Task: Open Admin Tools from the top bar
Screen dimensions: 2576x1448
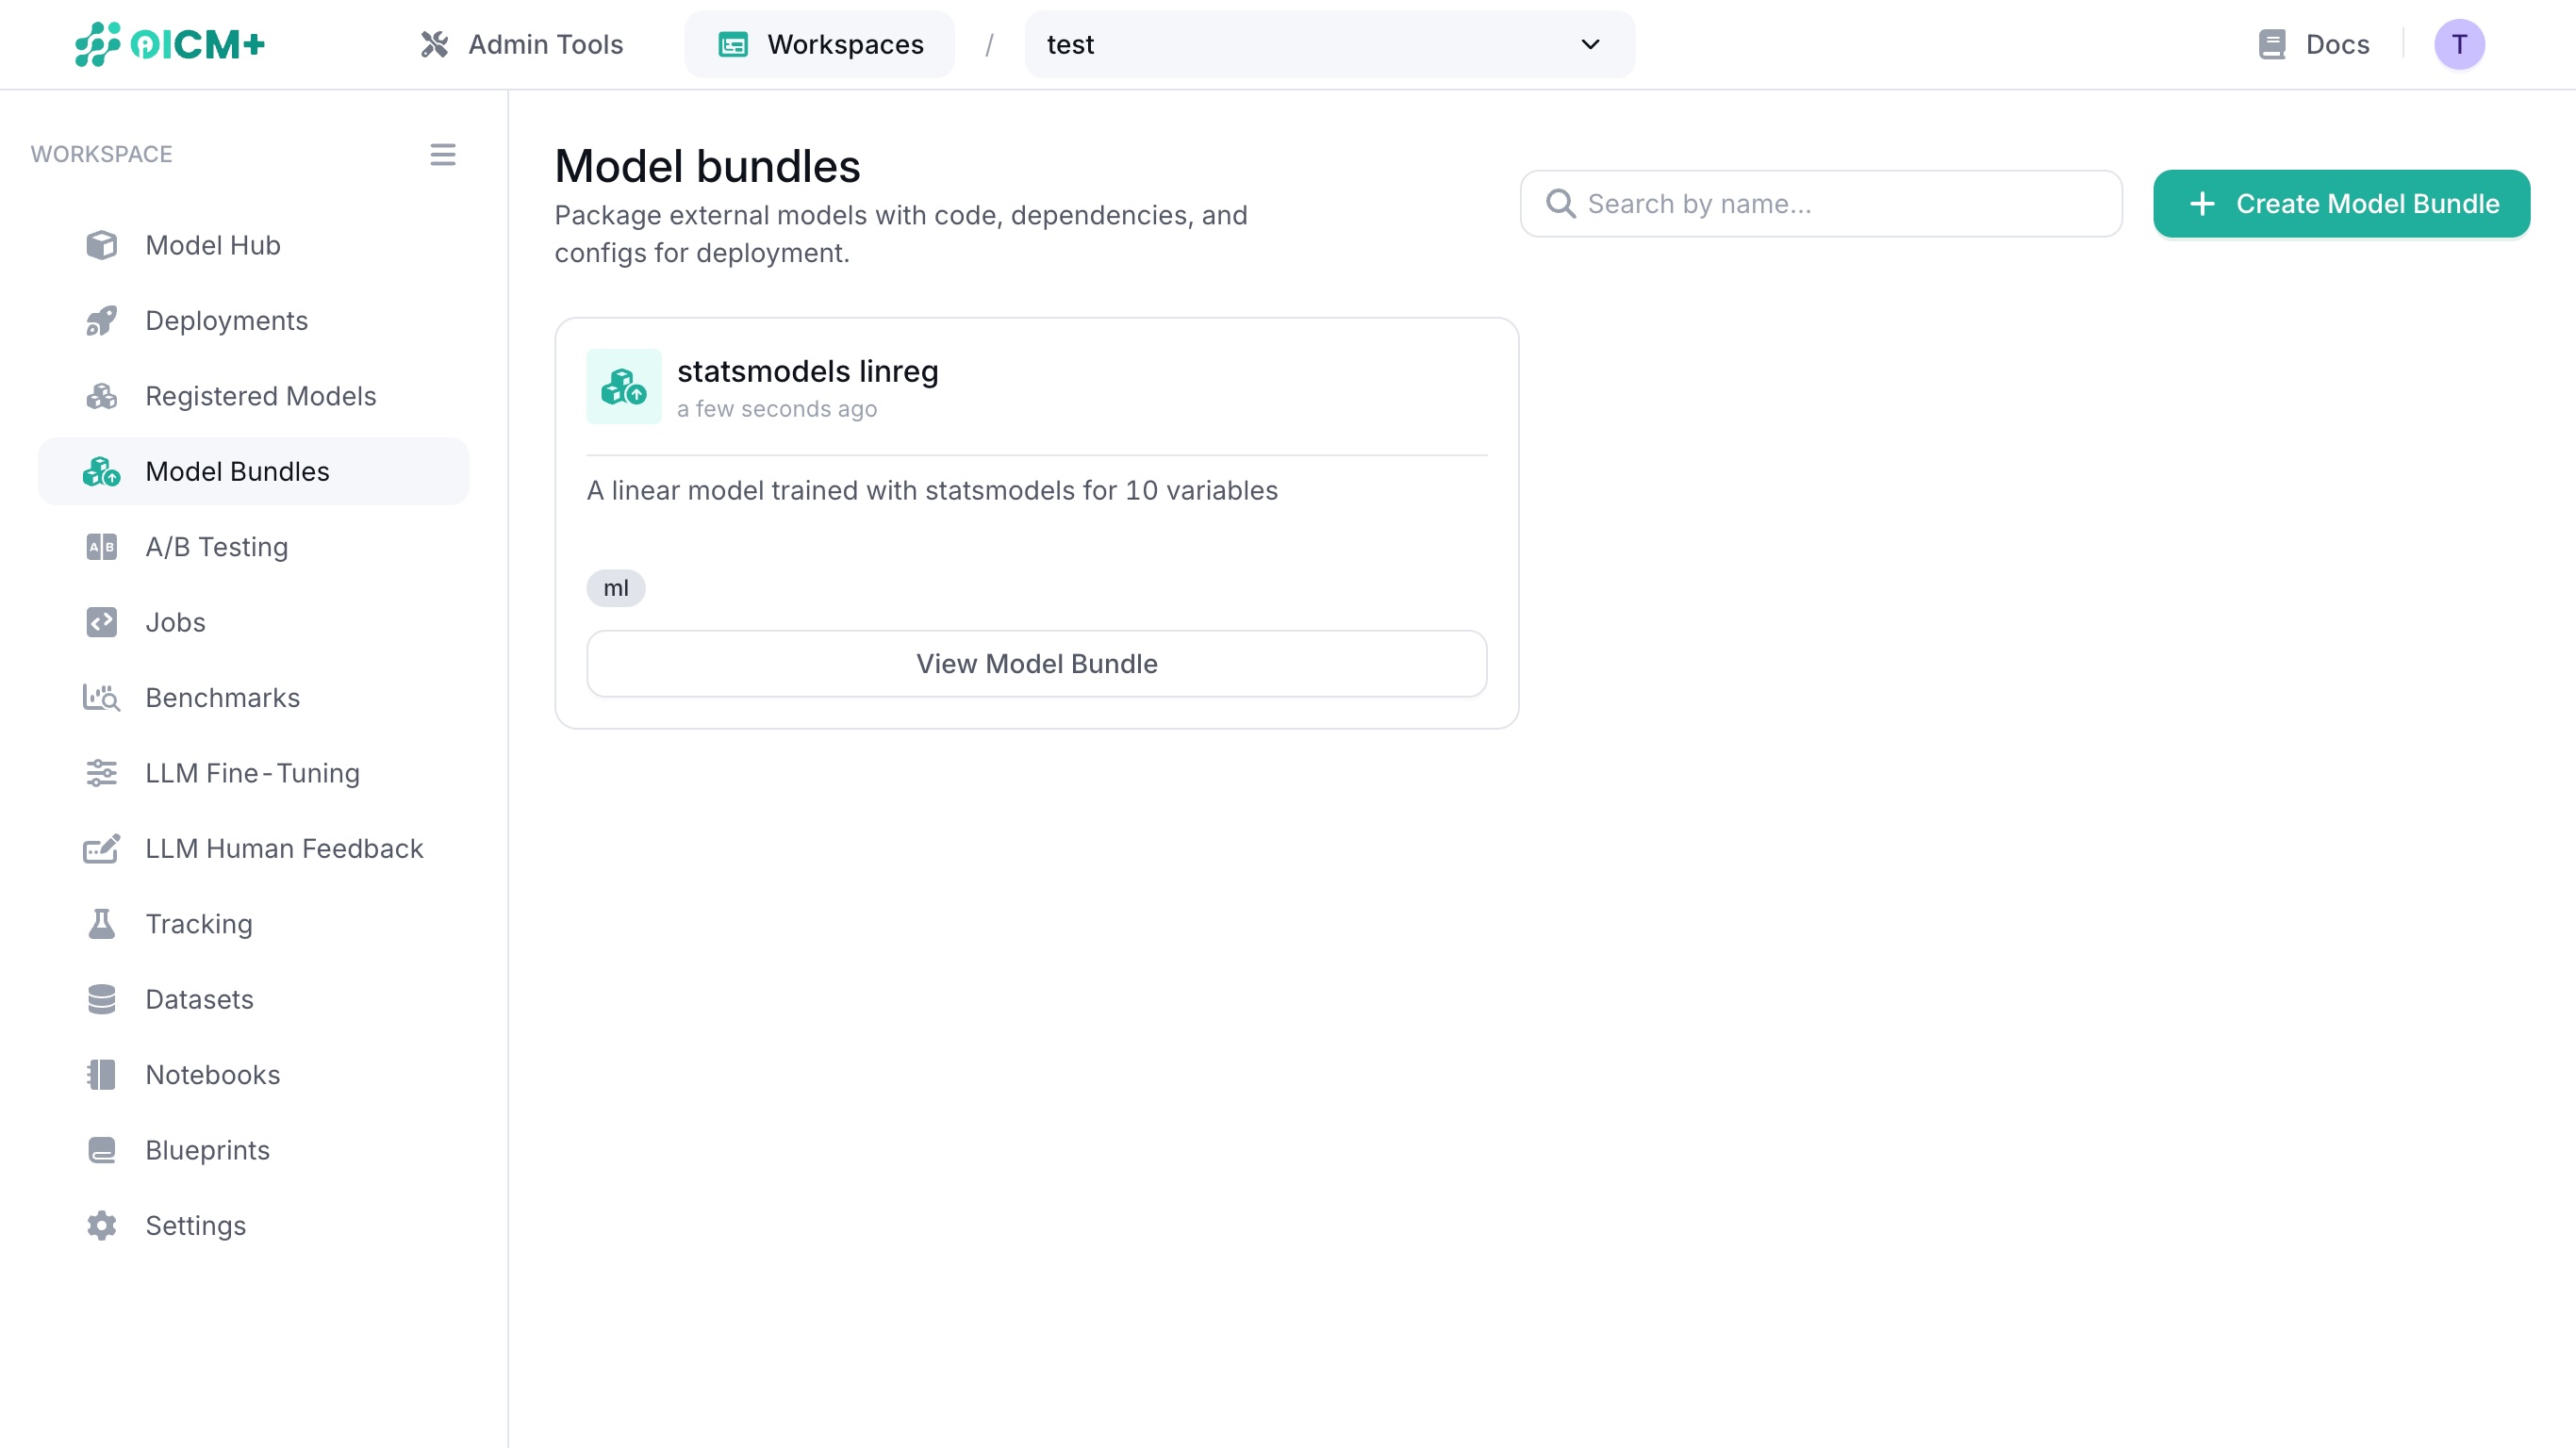Action: pos(521,44)
